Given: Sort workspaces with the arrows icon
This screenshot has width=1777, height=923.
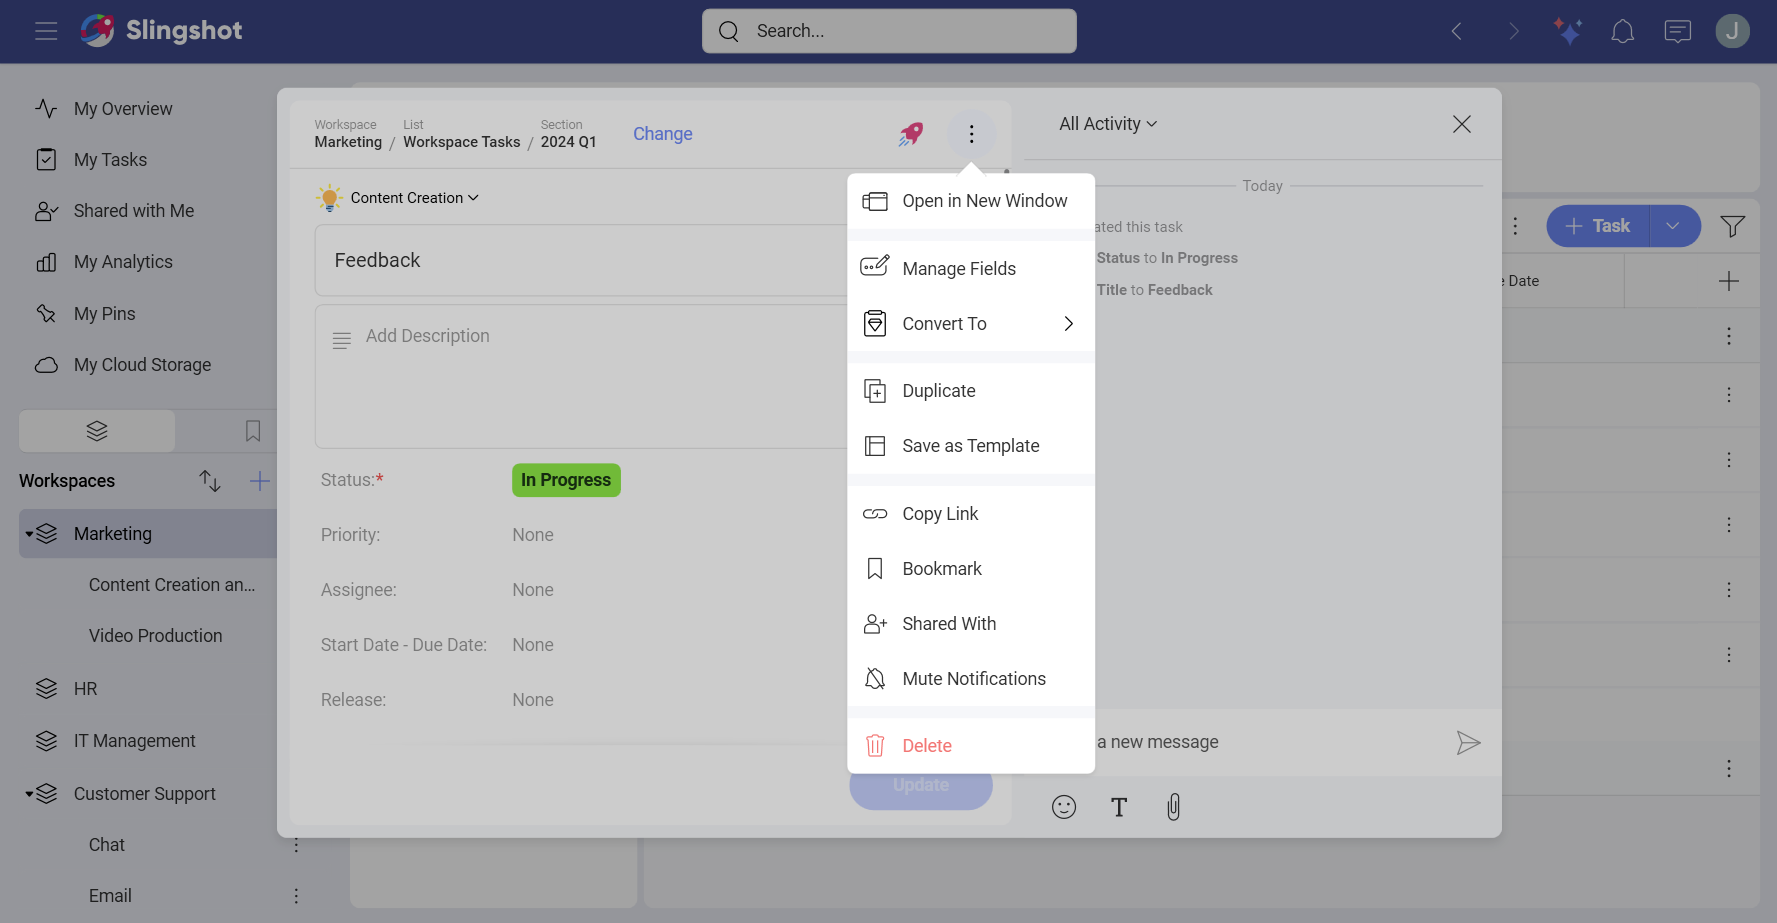Looking at the screenshot, I should [209, 481].
